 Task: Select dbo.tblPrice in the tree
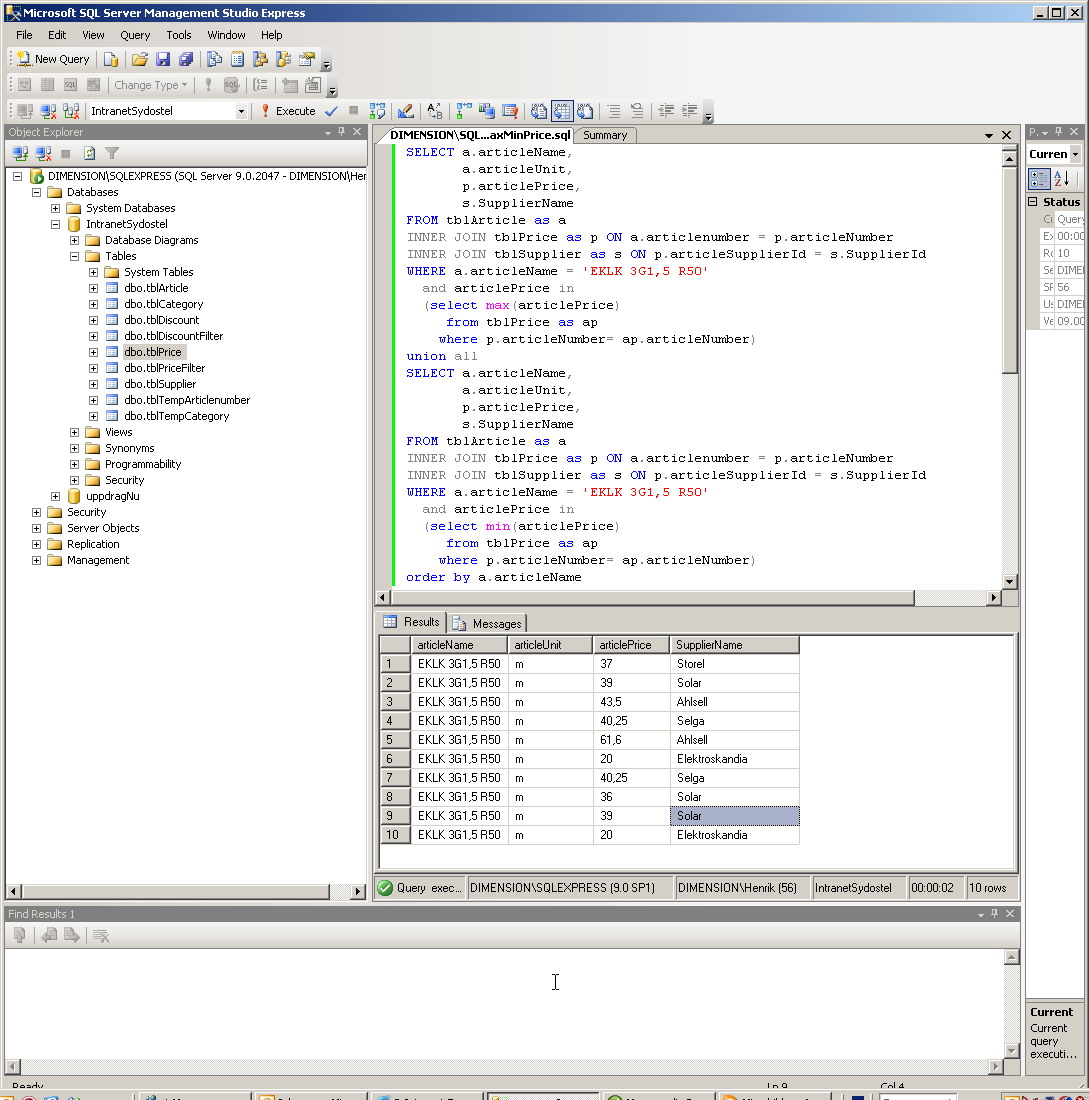153,352
